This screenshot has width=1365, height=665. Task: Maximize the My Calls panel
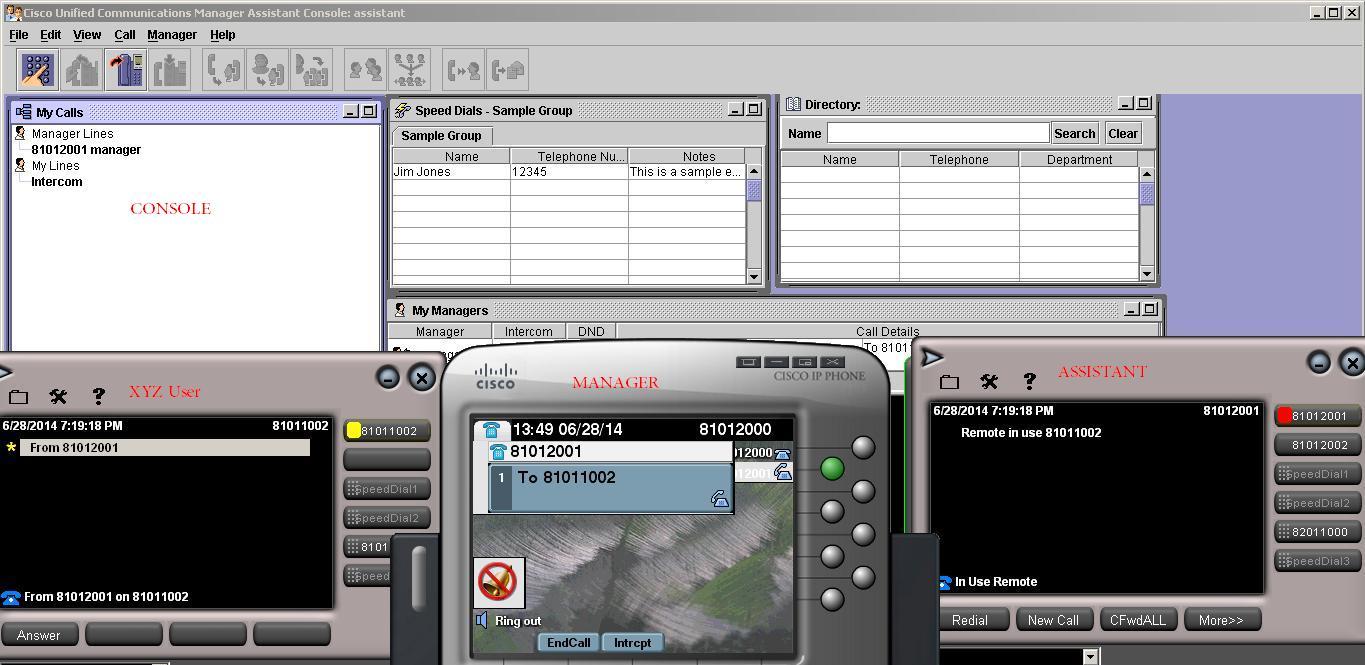point(368,111)
